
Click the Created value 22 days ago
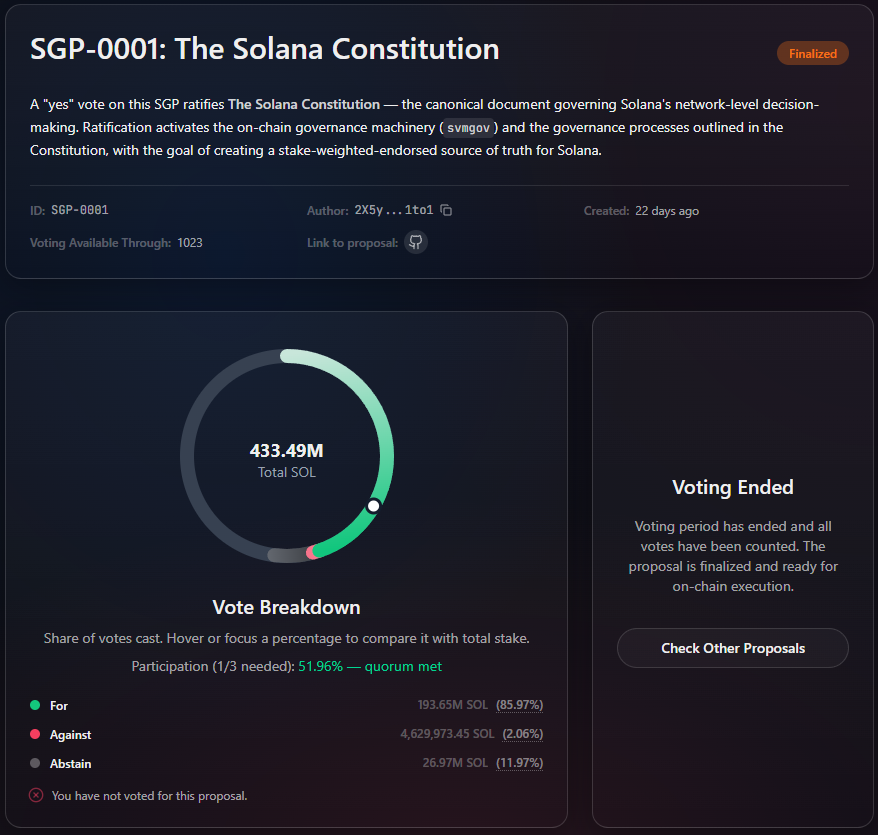click(x=667, y=211)
